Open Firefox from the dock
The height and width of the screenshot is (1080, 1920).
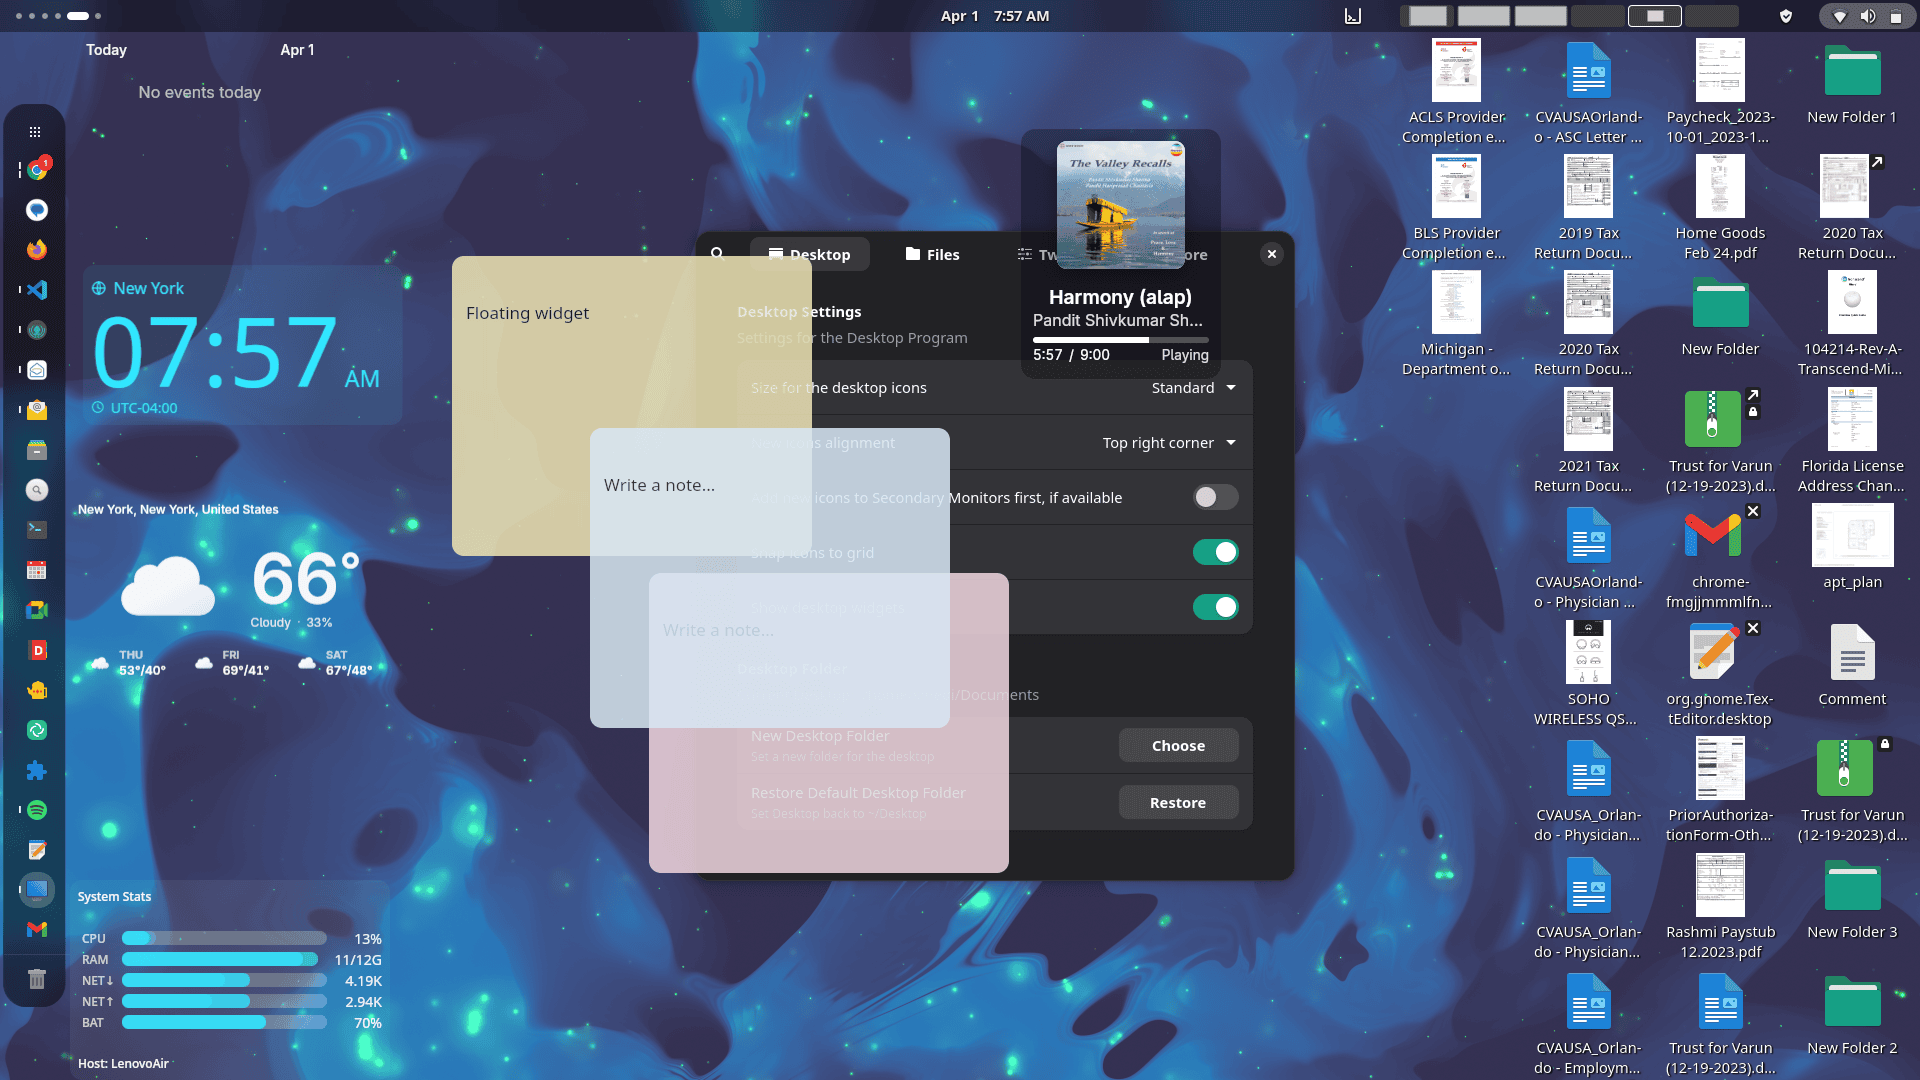tap(37, 250)
